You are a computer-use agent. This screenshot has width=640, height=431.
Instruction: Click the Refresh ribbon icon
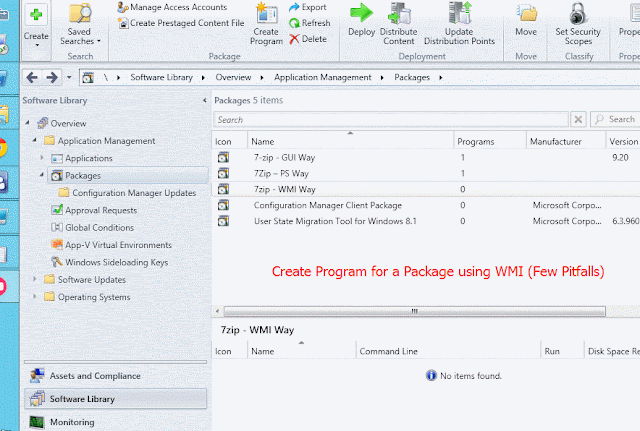(x=294, y=23)
